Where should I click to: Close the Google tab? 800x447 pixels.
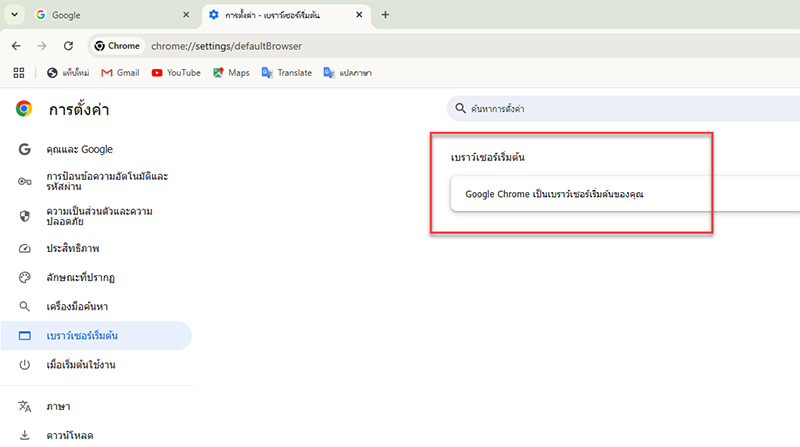186,15
